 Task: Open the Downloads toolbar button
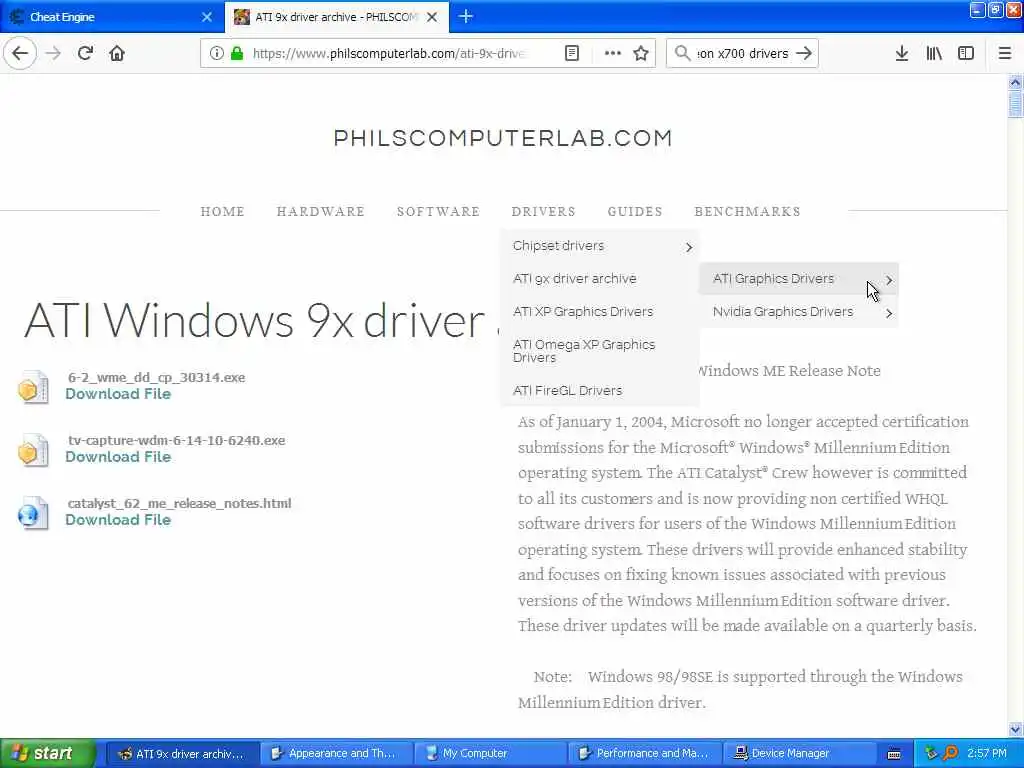(x=902, y=53)
